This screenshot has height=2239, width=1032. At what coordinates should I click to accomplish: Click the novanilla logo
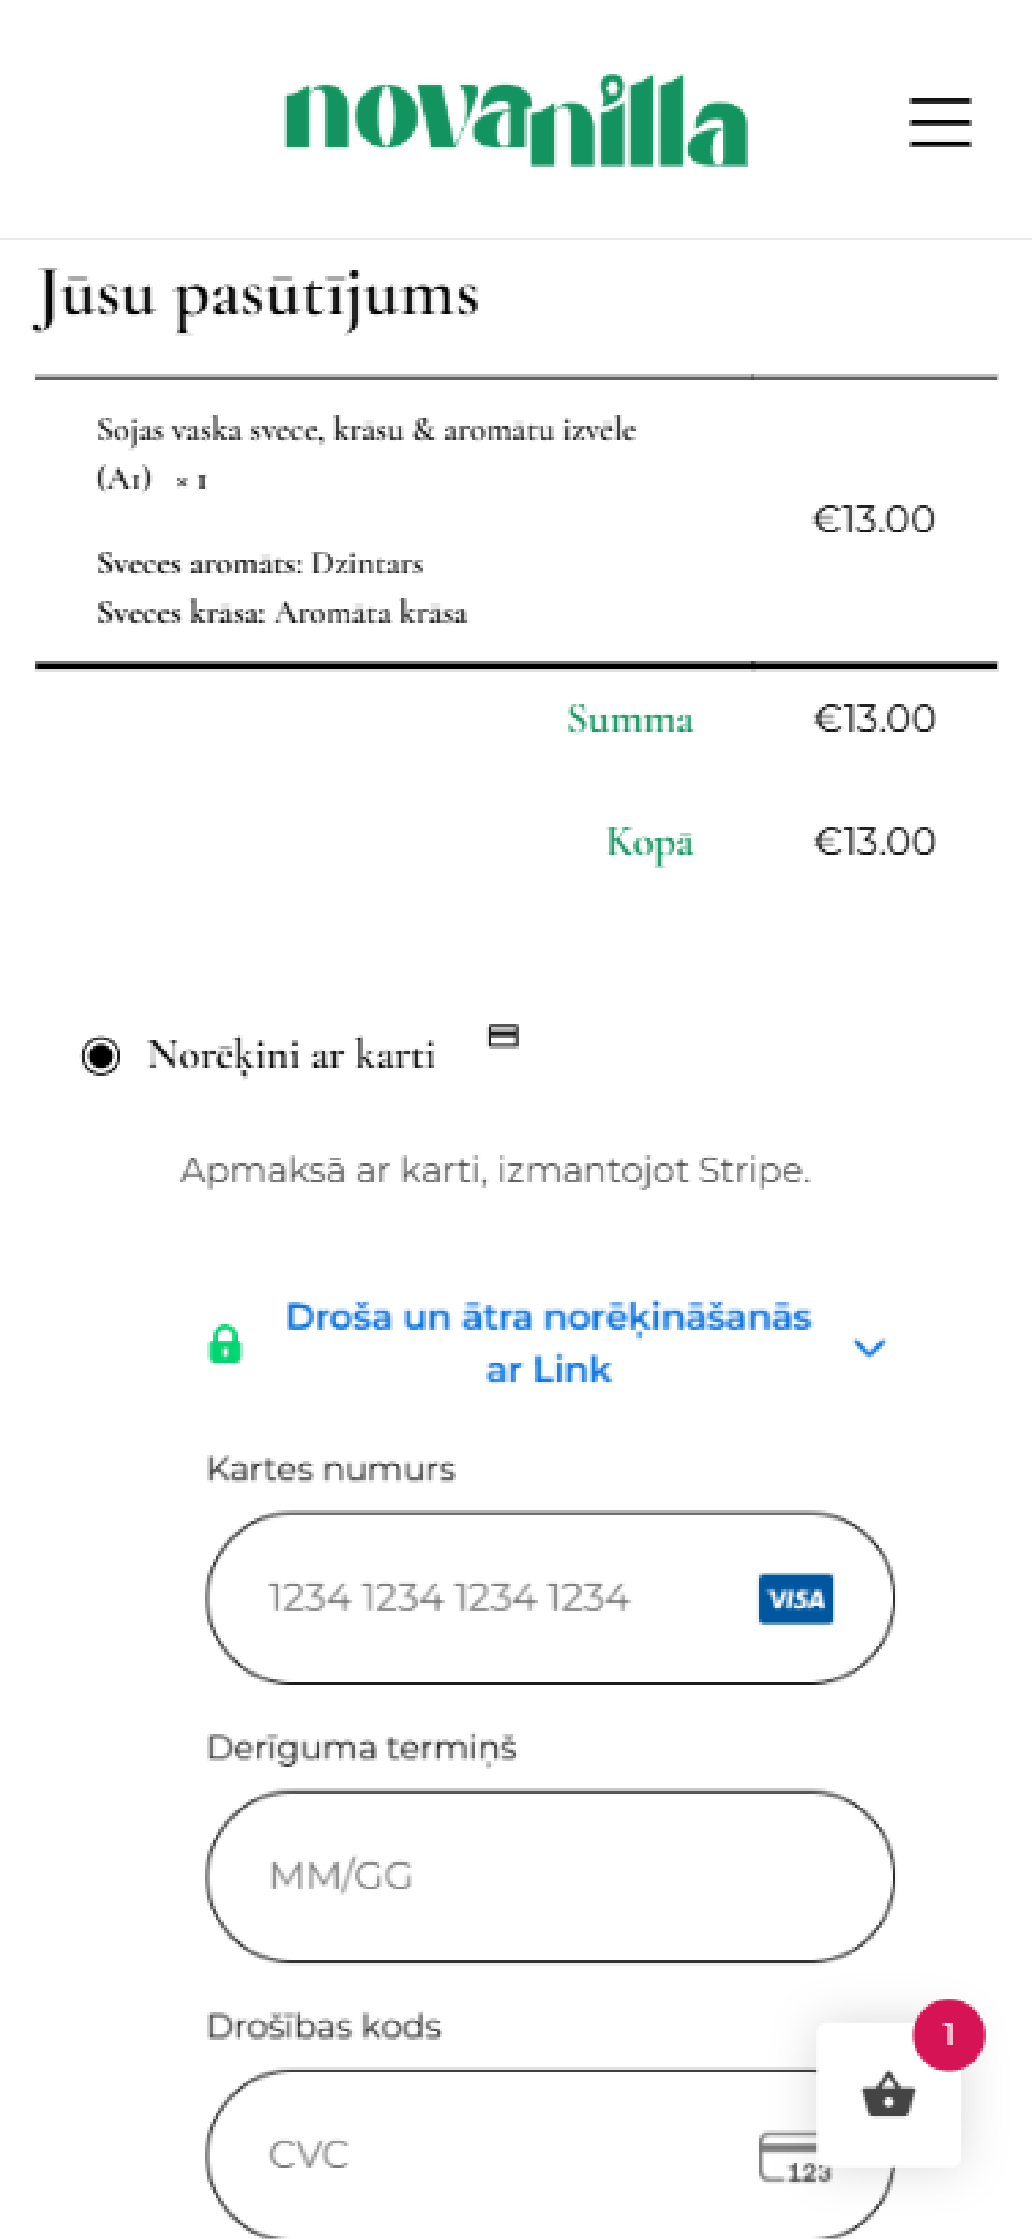pyautogui.click(x=516, y=121)
